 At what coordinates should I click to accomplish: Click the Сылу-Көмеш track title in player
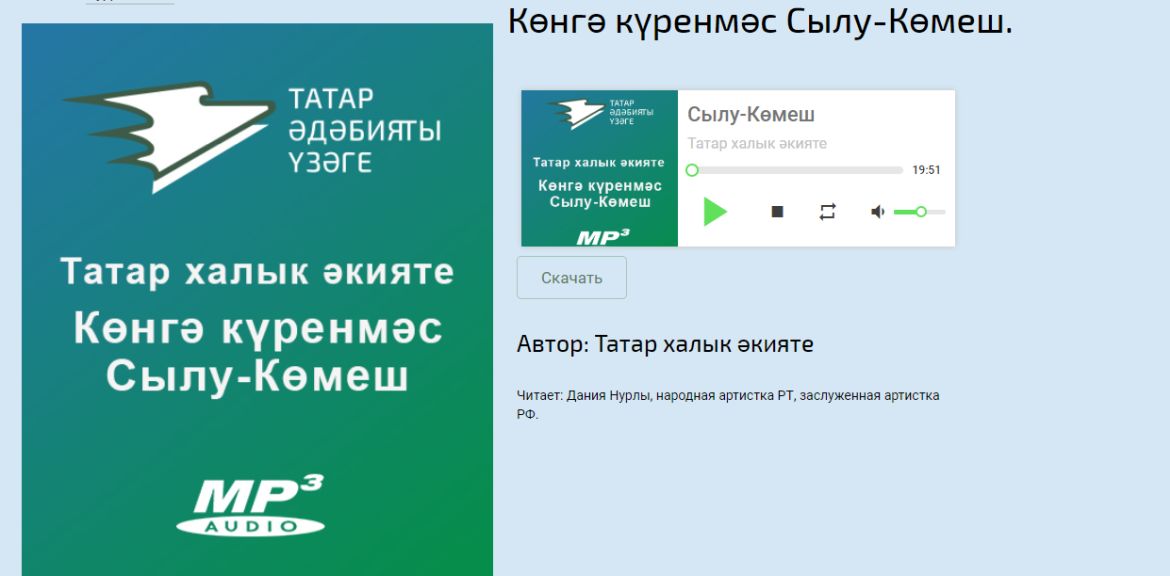point(751,114)
